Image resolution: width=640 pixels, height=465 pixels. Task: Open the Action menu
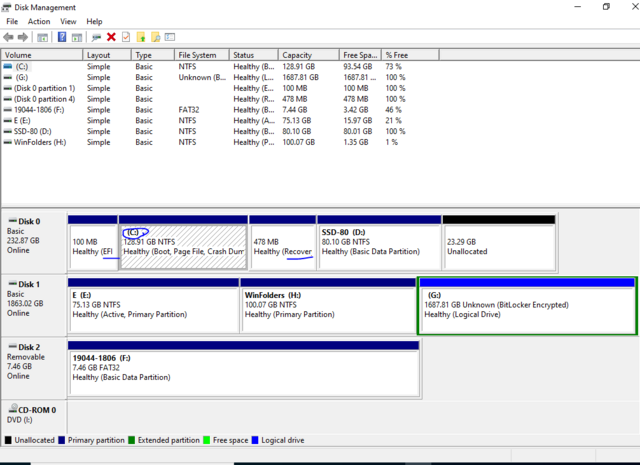(39, 21)
